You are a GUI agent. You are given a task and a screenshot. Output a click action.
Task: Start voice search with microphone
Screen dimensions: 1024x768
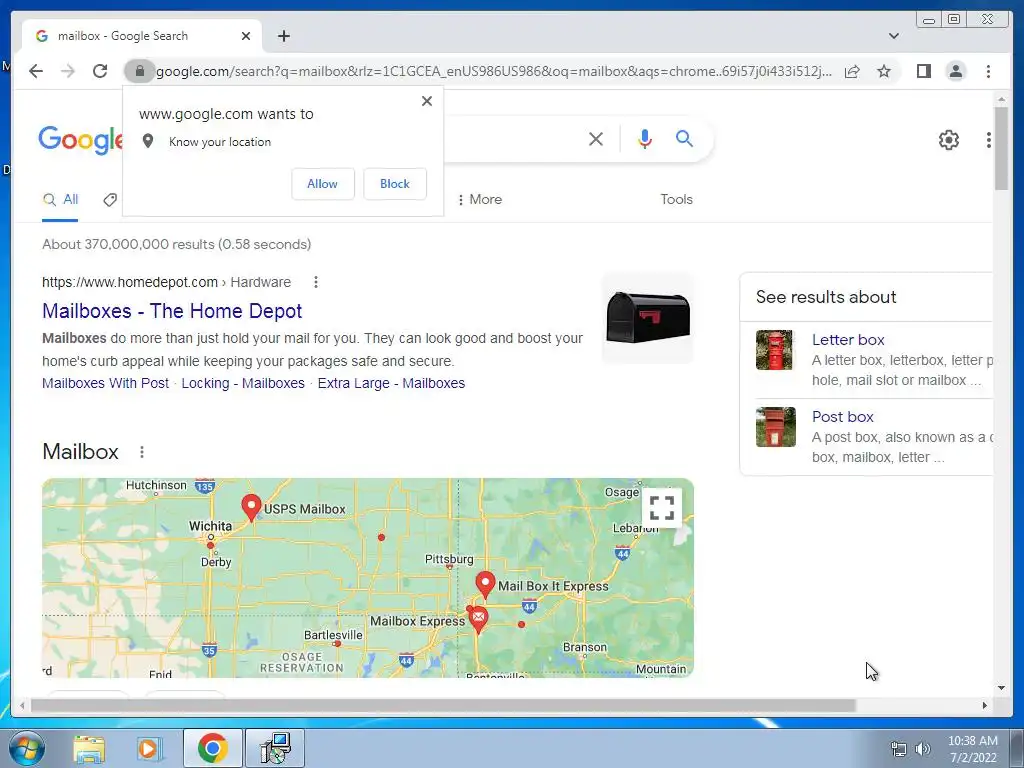(645, 138)
